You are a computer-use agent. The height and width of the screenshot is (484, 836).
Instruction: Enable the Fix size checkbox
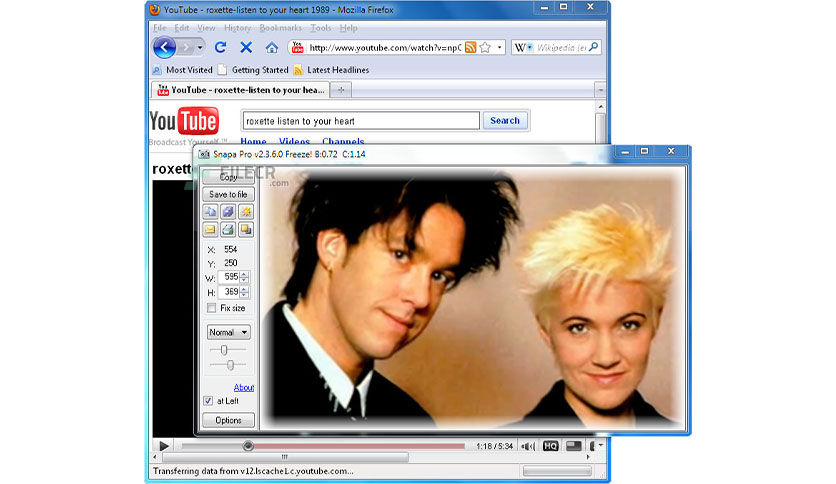tap(212, 308)
